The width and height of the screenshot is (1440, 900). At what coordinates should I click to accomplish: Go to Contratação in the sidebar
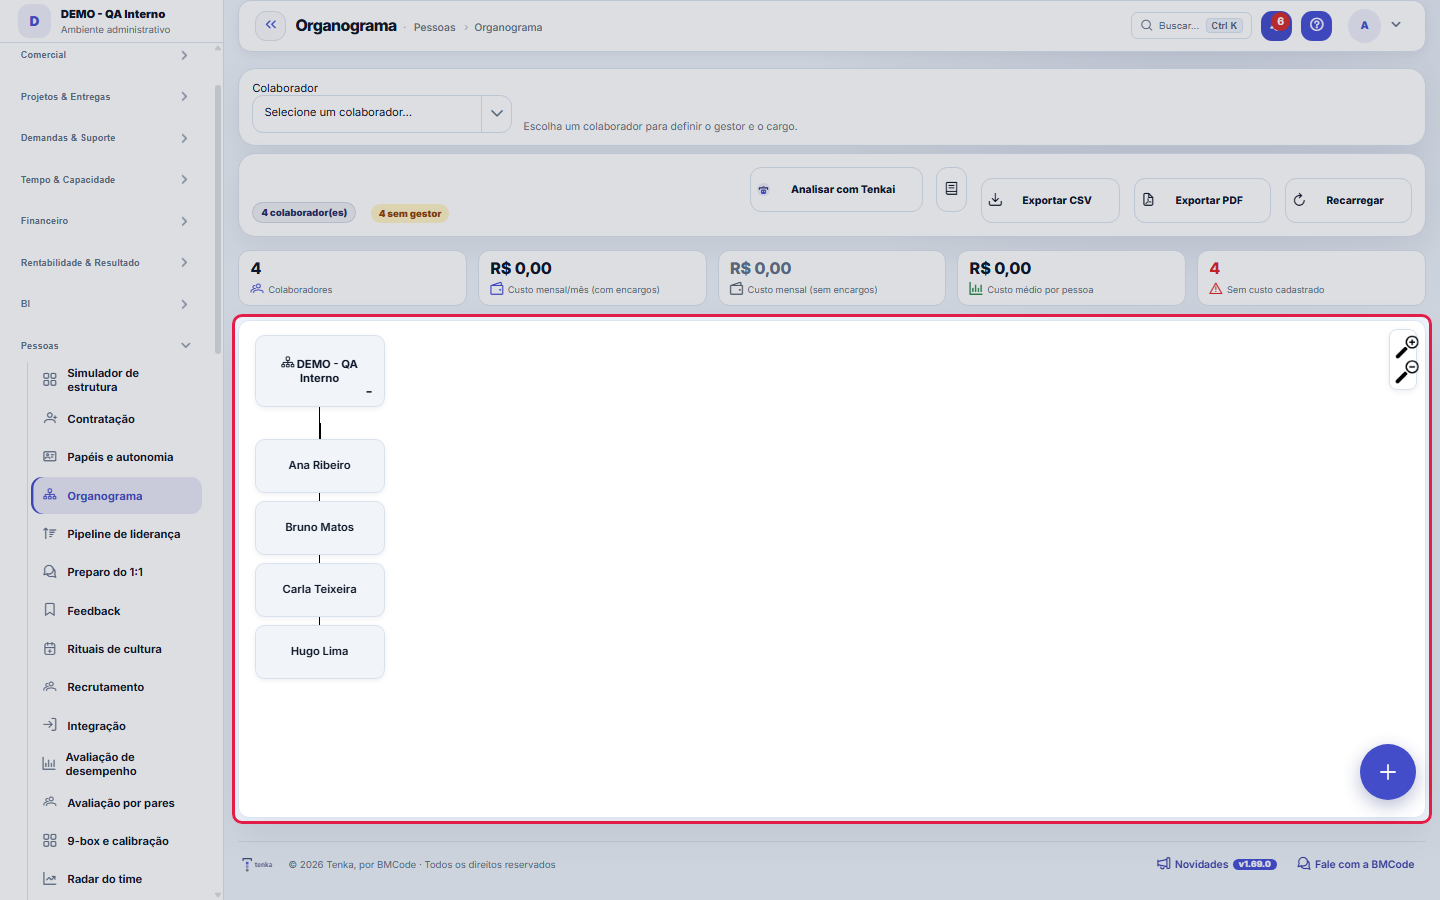(116, 419)
